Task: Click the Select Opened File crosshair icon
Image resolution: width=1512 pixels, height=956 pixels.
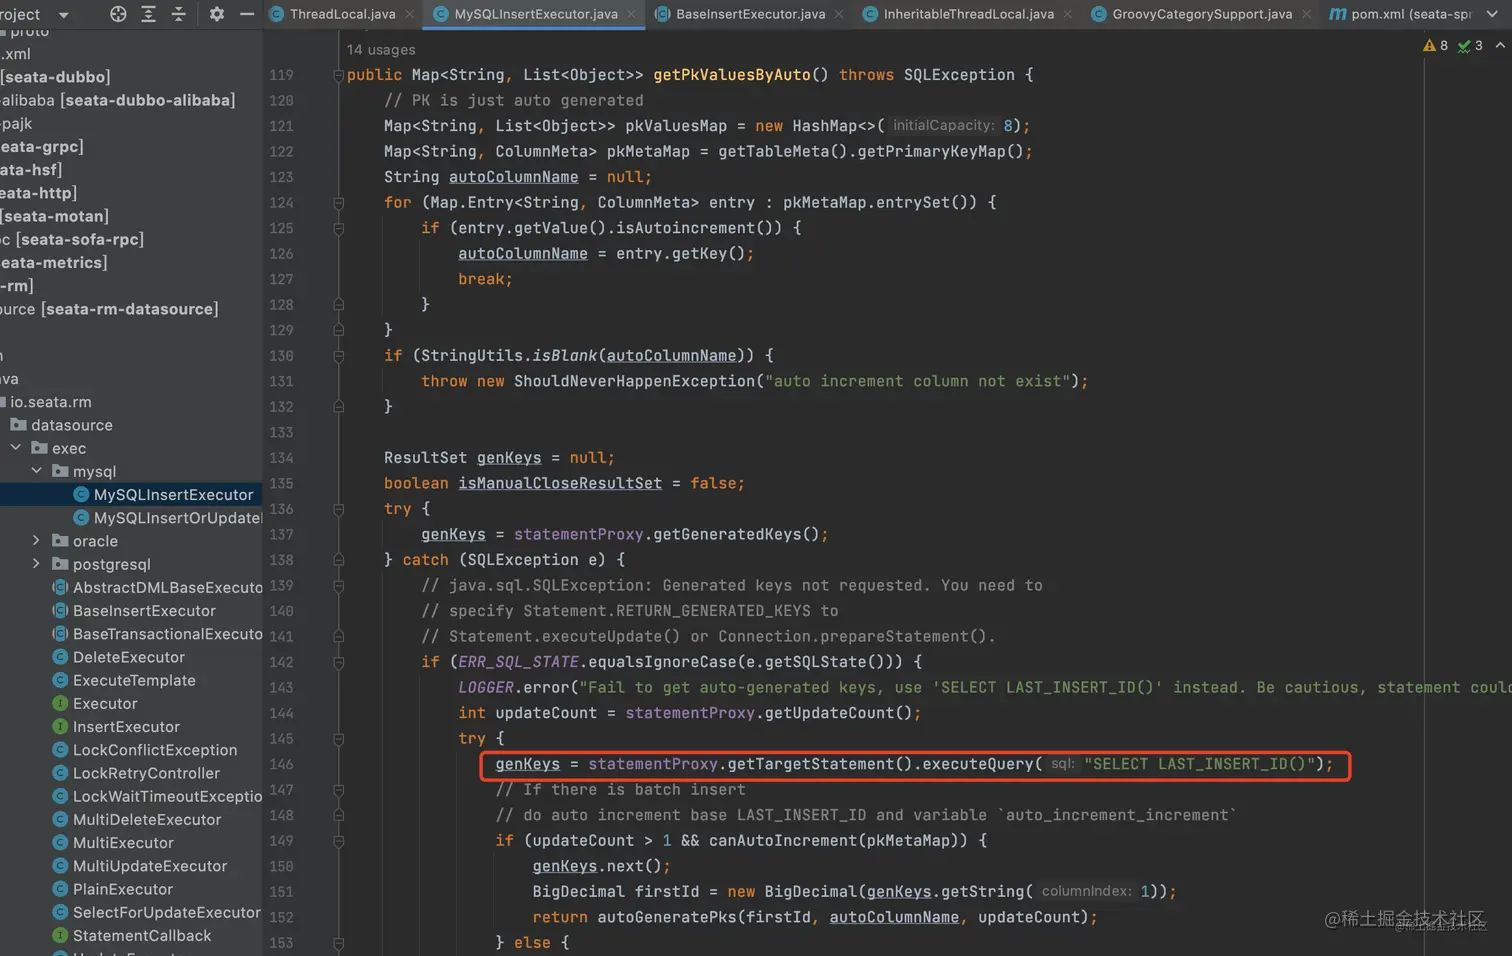Action: pyautogui.click(x=117, y=15)
